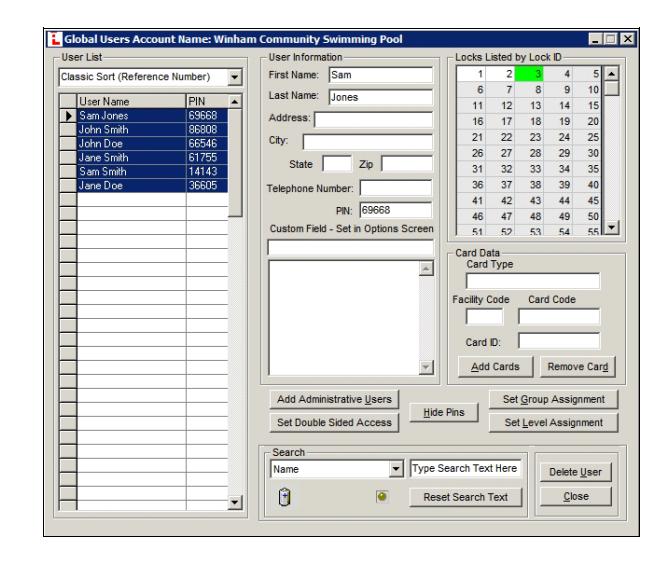Select lock 1 in lock grid

point(471,74)
